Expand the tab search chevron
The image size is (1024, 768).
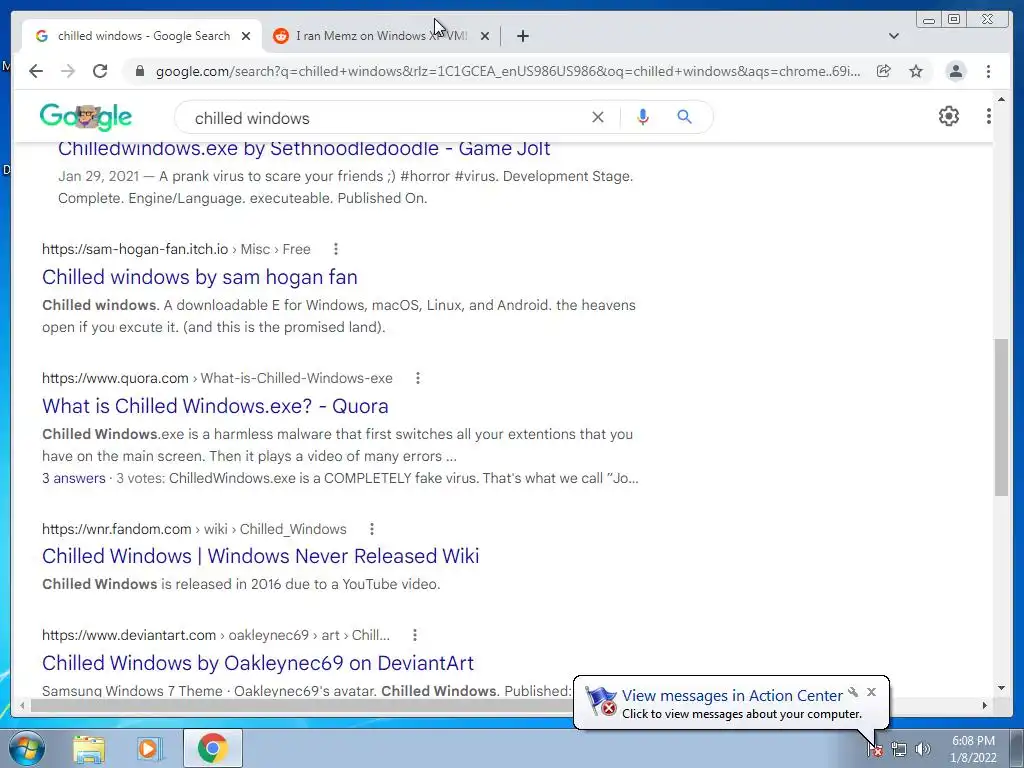pos(894,36)
